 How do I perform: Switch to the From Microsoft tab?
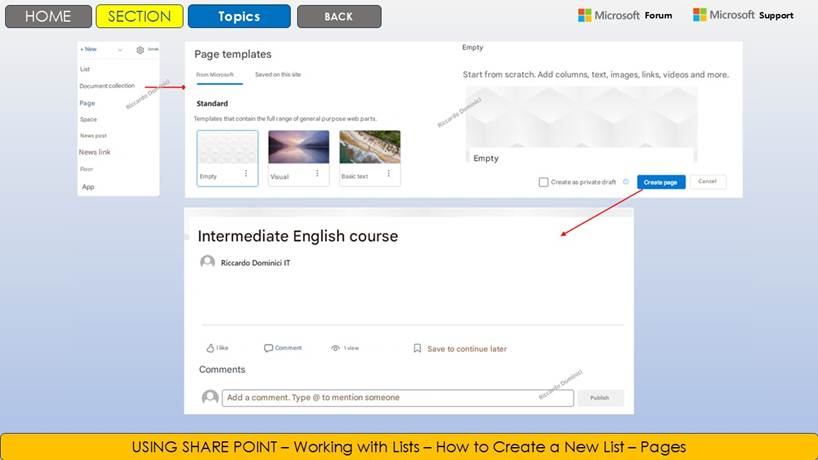[x=215, y=75]
